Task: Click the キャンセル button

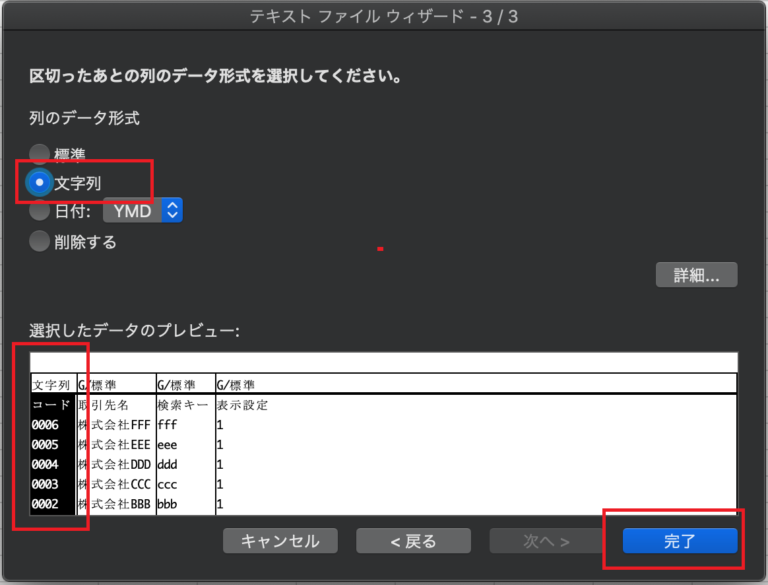Action: click(280, 541)
